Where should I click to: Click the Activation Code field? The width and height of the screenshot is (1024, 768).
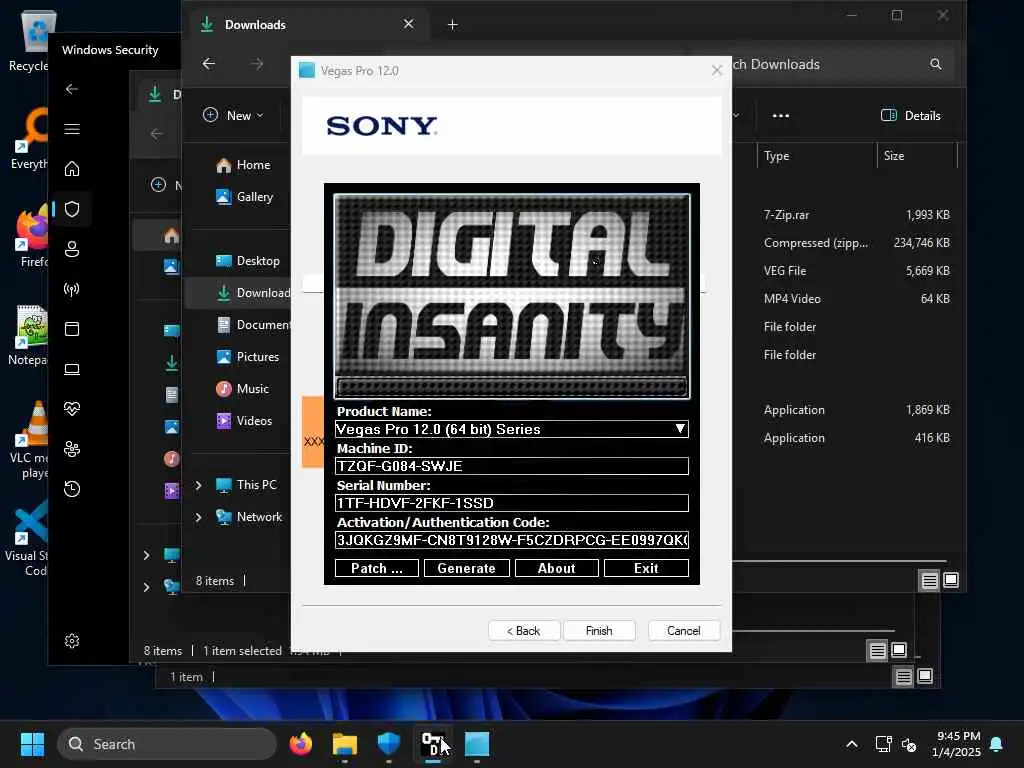[511, 540]
